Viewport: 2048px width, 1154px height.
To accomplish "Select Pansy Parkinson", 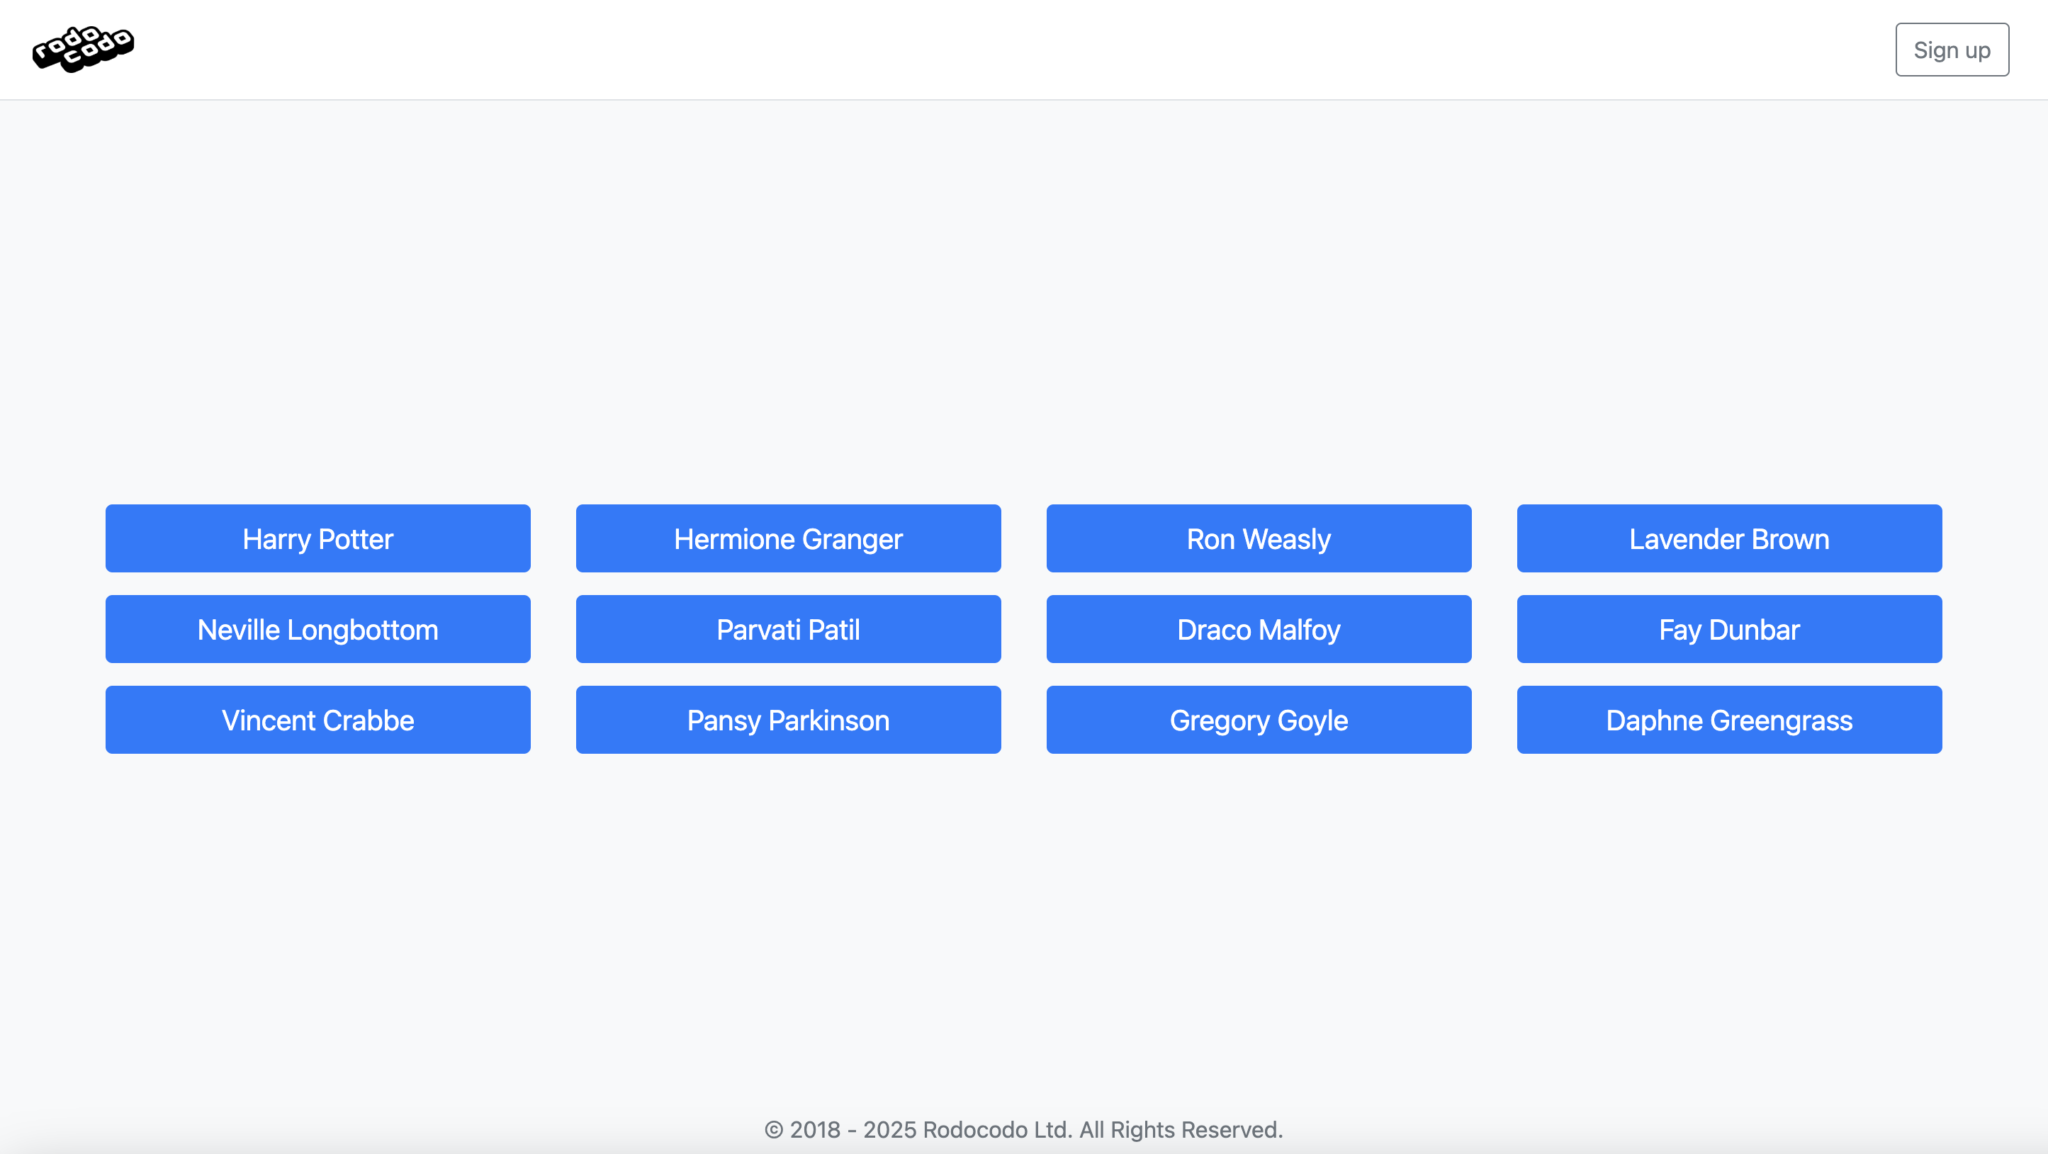I will 788,719.
